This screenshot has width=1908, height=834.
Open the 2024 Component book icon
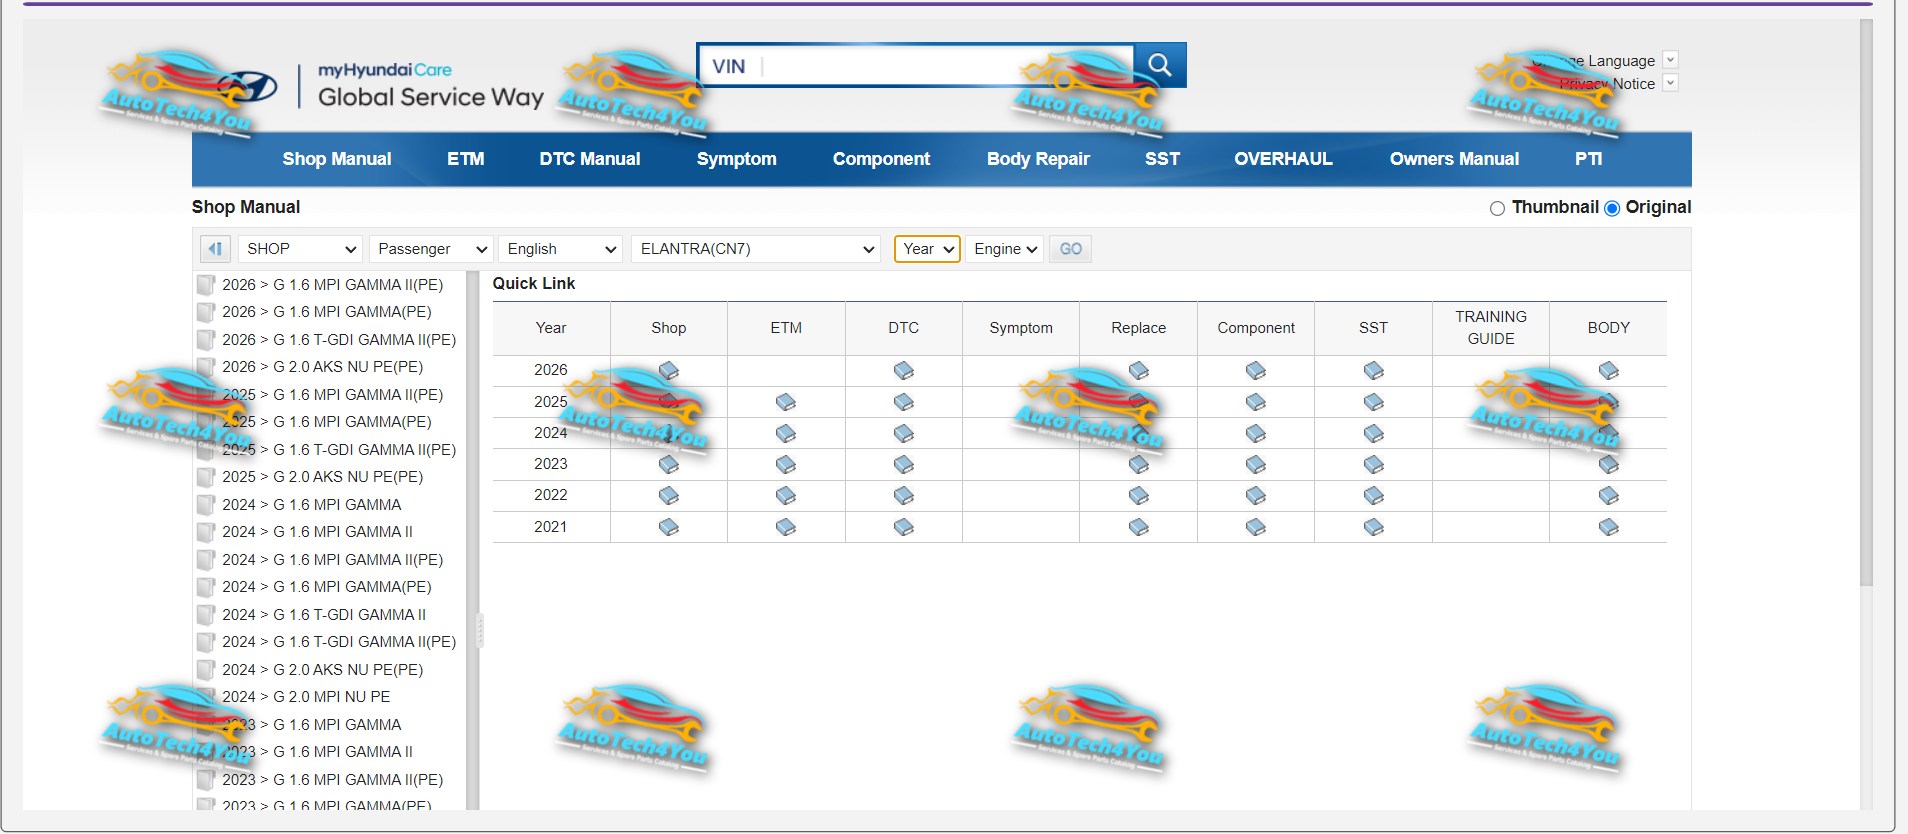point(1256,434)
